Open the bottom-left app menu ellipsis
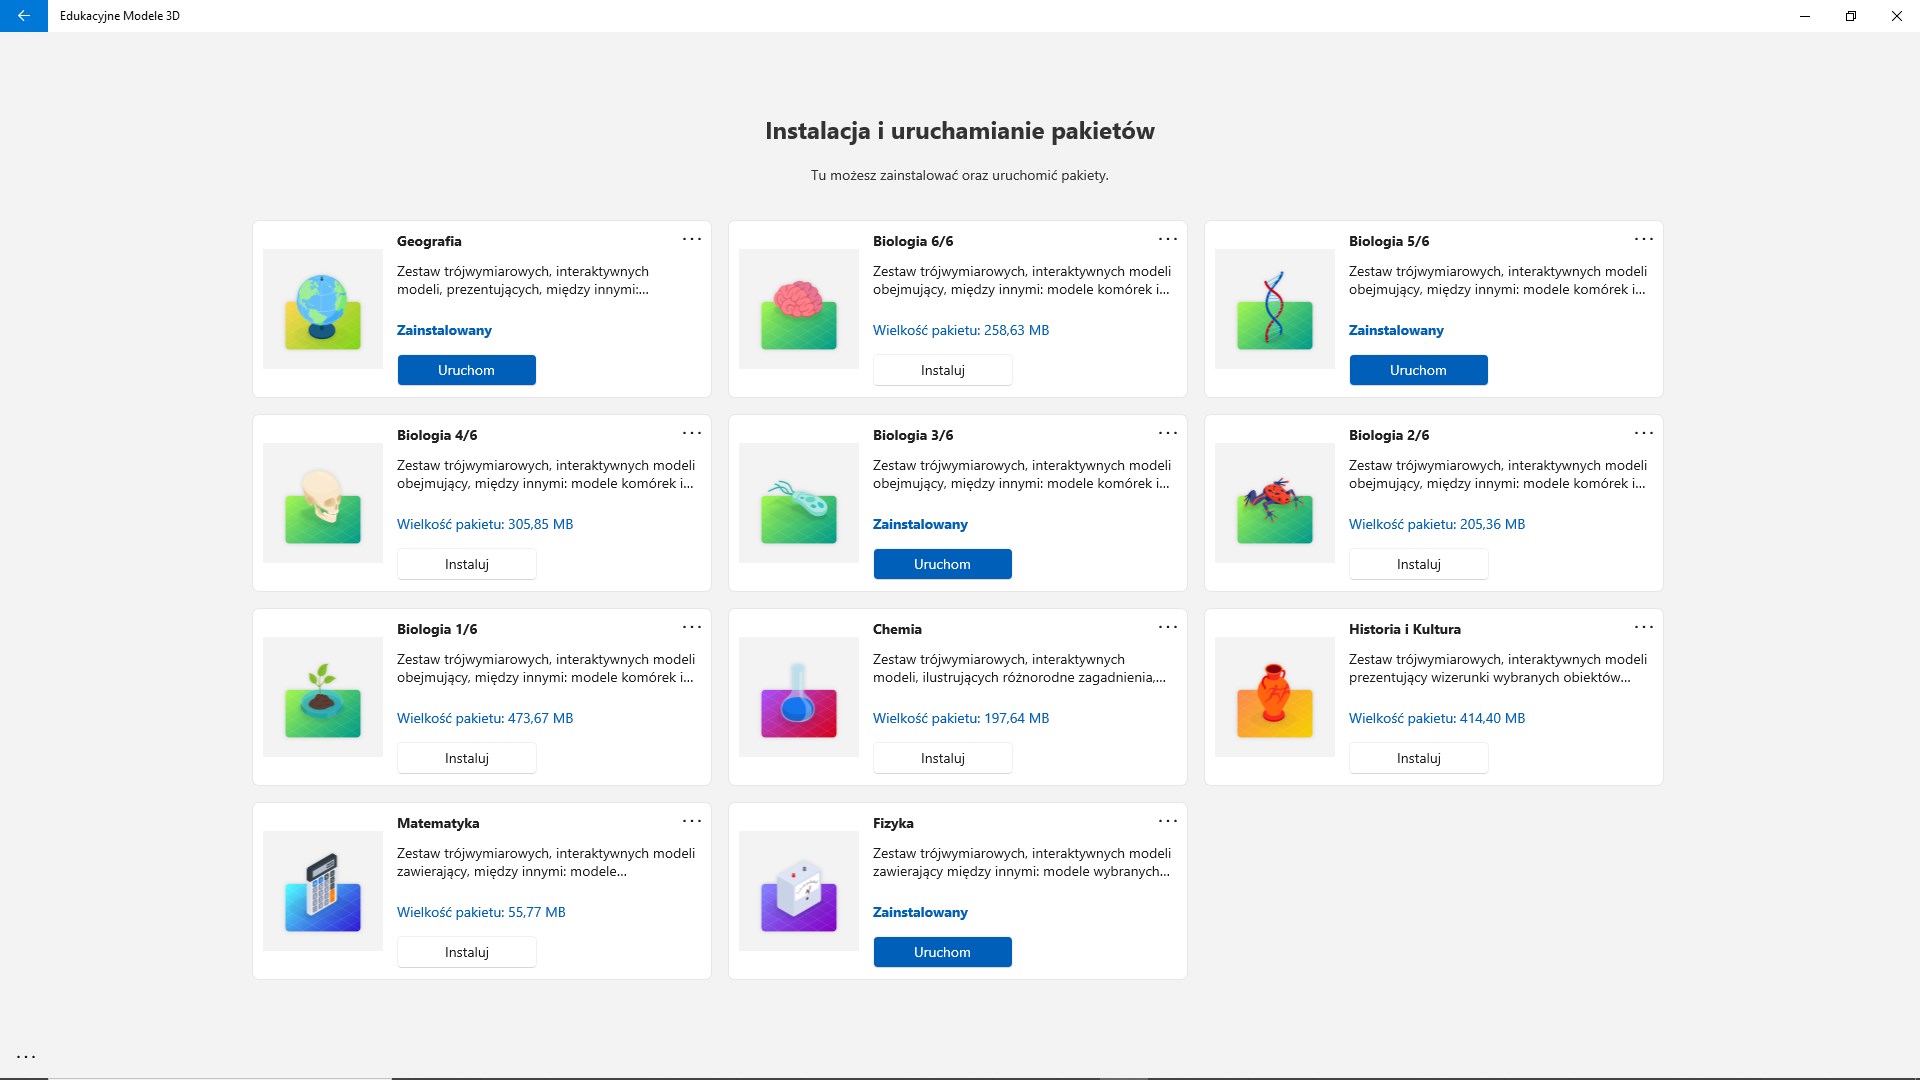 [26, 1057]
